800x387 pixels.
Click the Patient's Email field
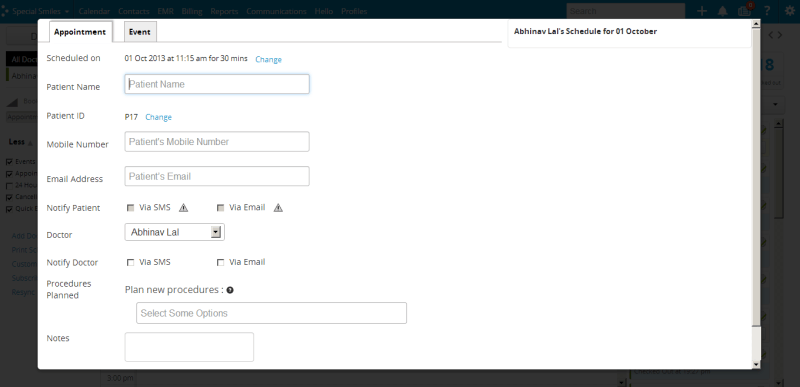[217, 176]
